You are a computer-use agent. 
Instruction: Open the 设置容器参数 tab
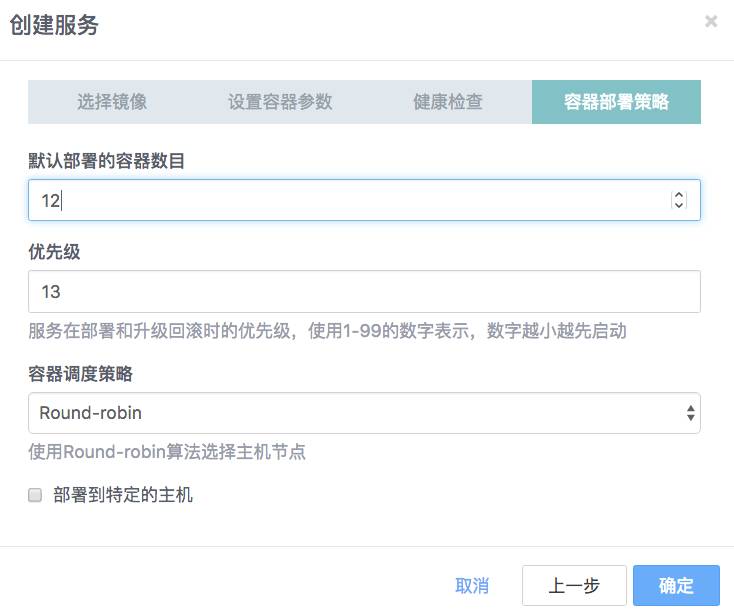[x=280, y=102]
